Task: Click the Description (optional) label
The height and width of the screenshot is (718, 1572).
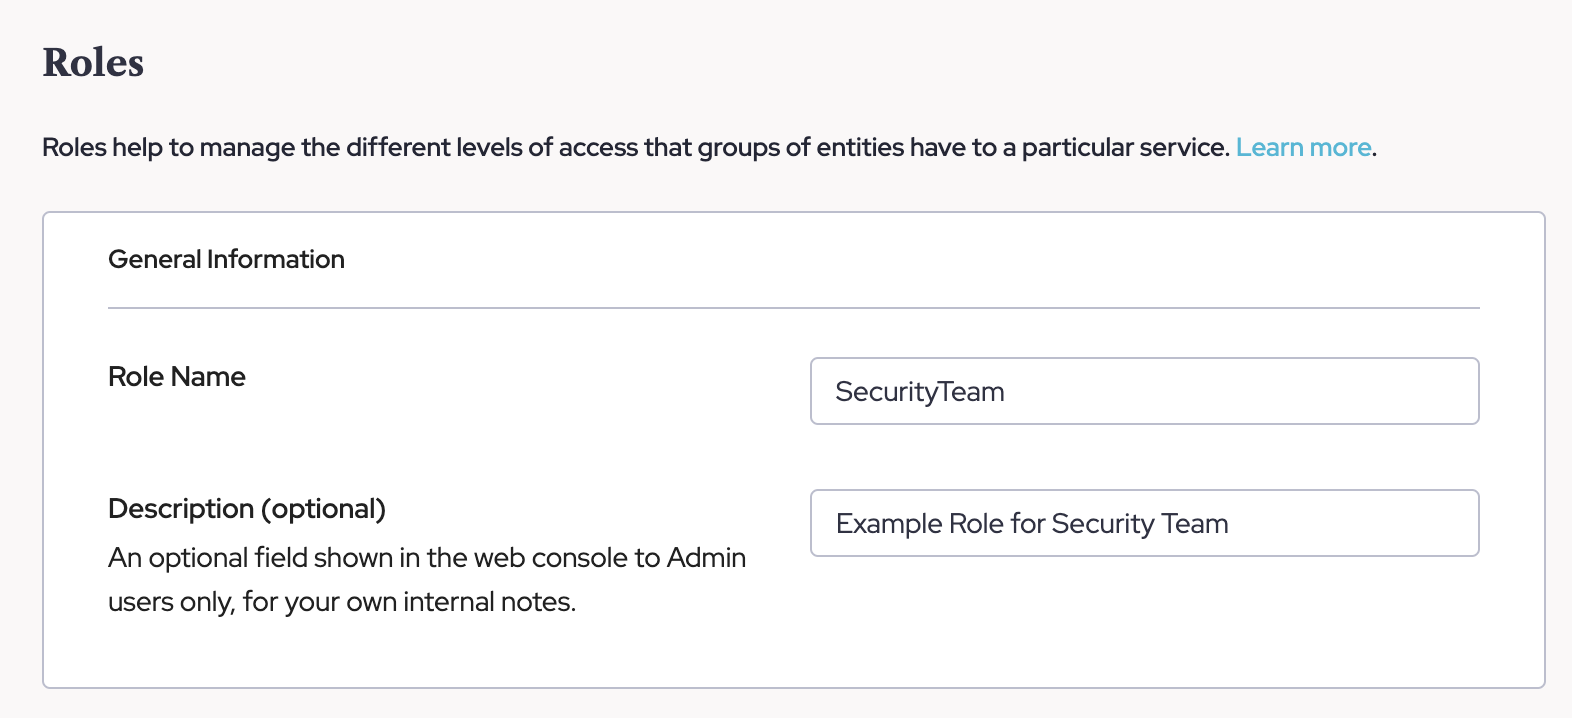Action: (246, 509)
